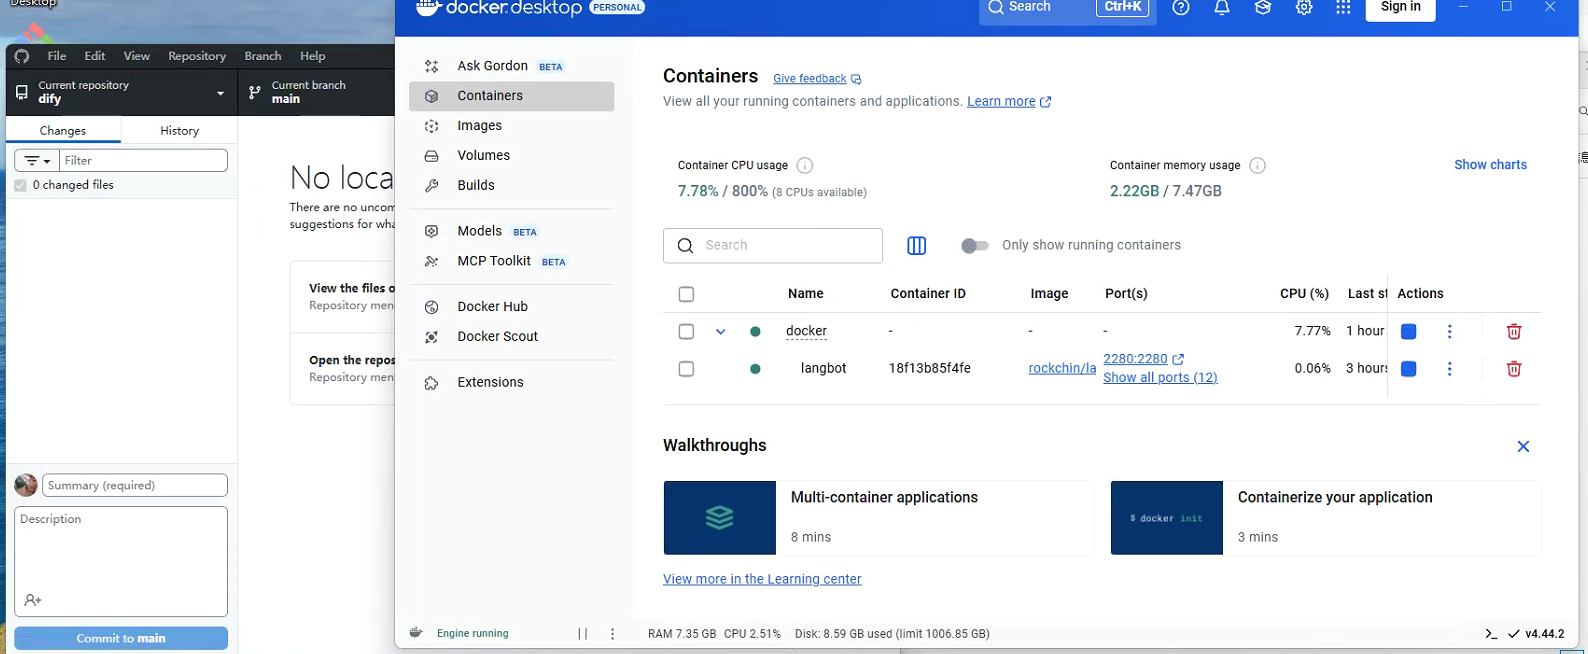
Task: Click the Docker Hub icon in sidebar
Action: [x=432, y=307]
